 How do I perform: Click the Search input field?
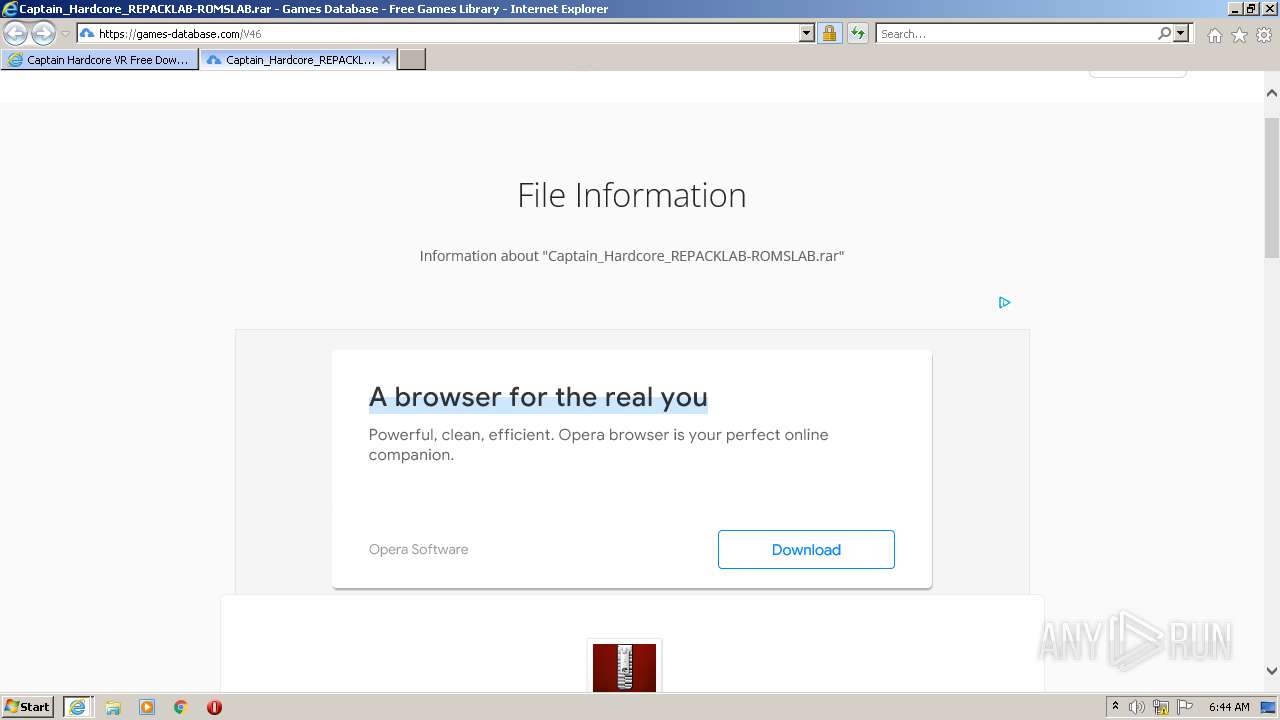[1015, 34]
